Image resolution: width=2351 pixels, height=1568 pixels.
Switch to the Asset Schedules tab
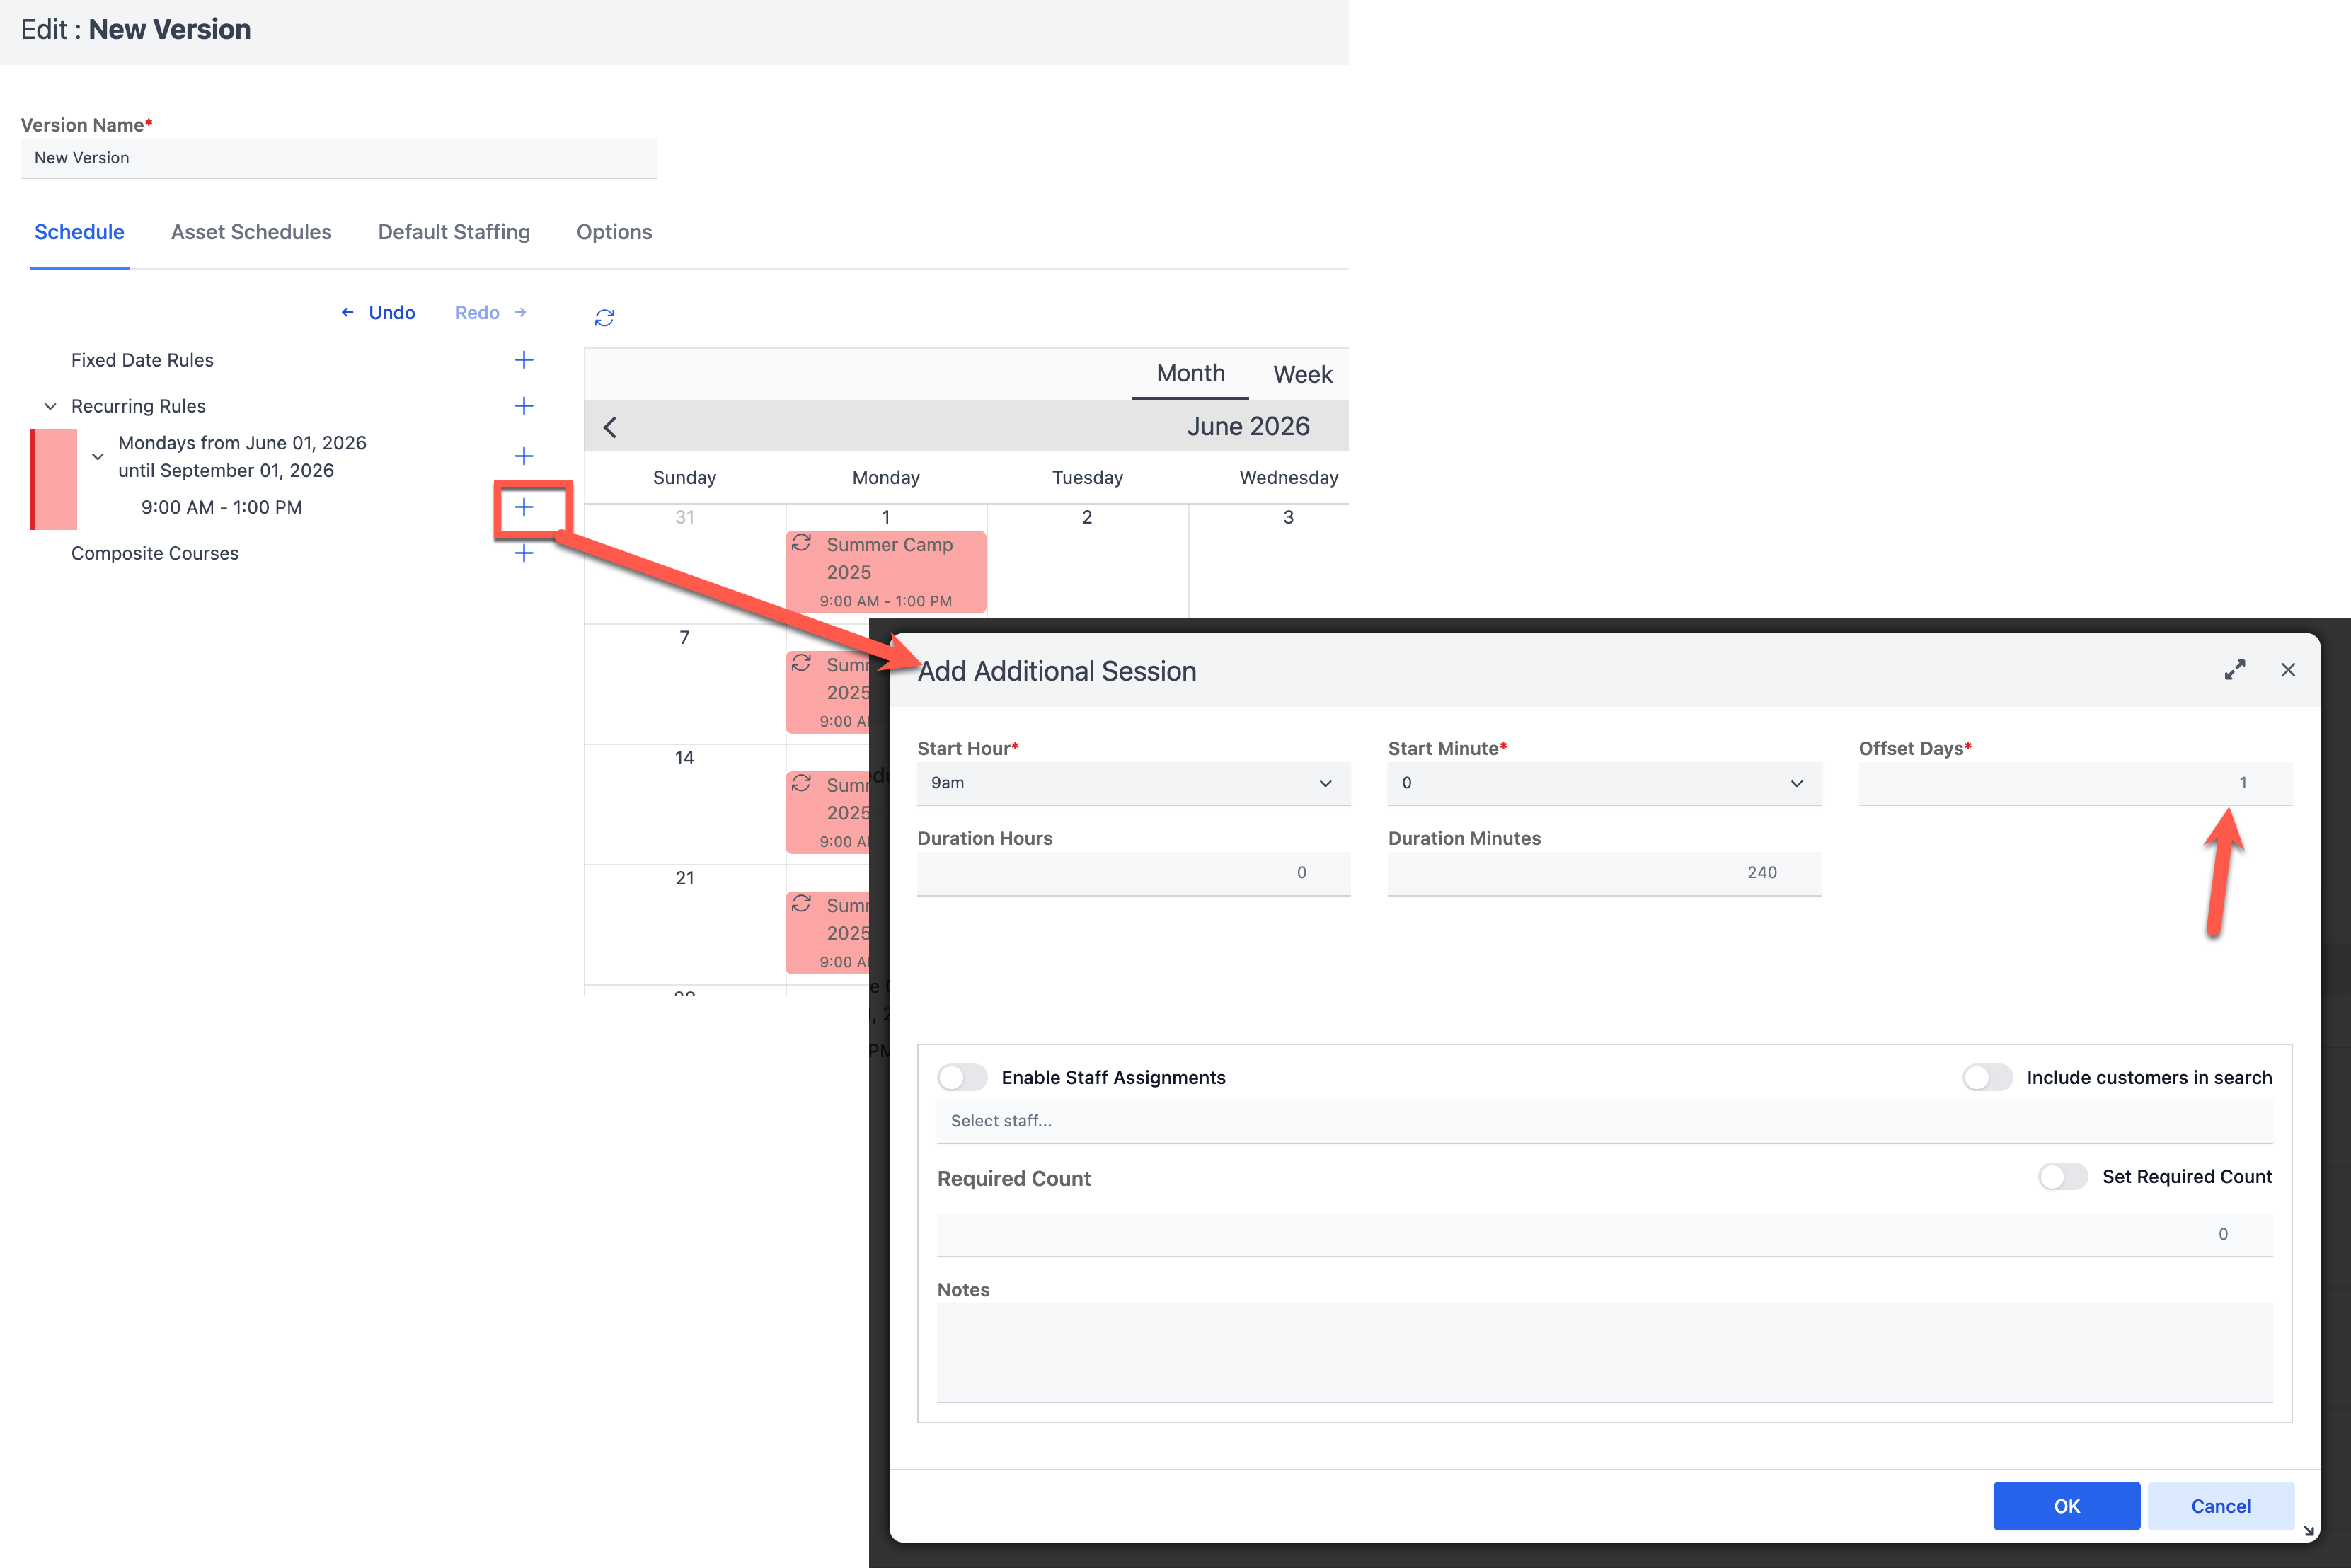click(x=251, y=232)
